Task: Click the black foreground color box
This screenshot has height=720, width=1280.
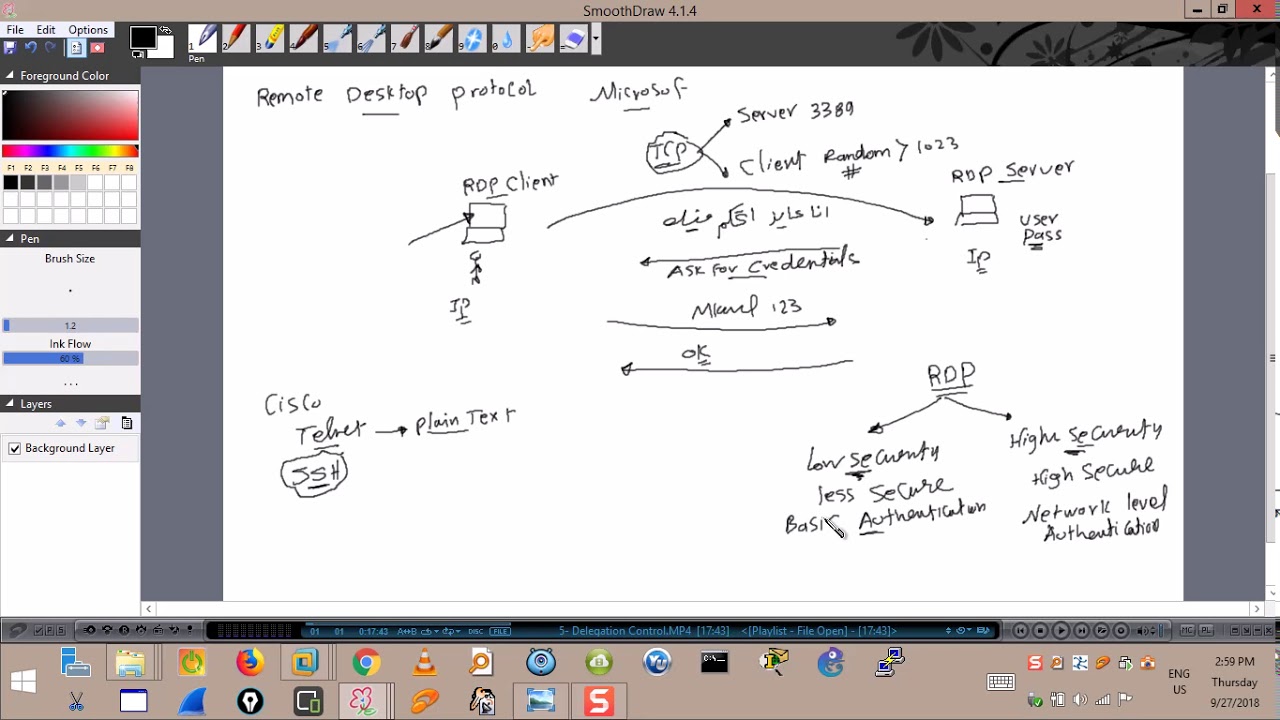Action: click(x=142, y=37)
